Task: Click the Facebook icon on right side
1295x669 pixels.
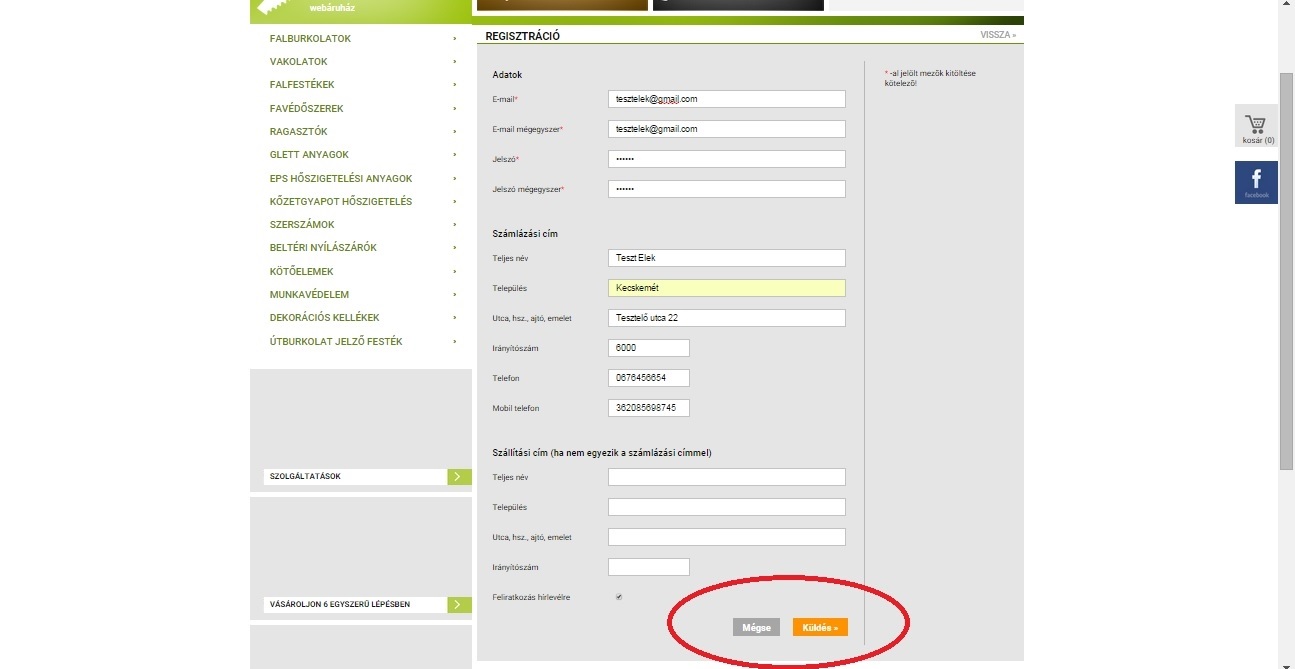Action: pyautogui.click(x=1256, y=182)
